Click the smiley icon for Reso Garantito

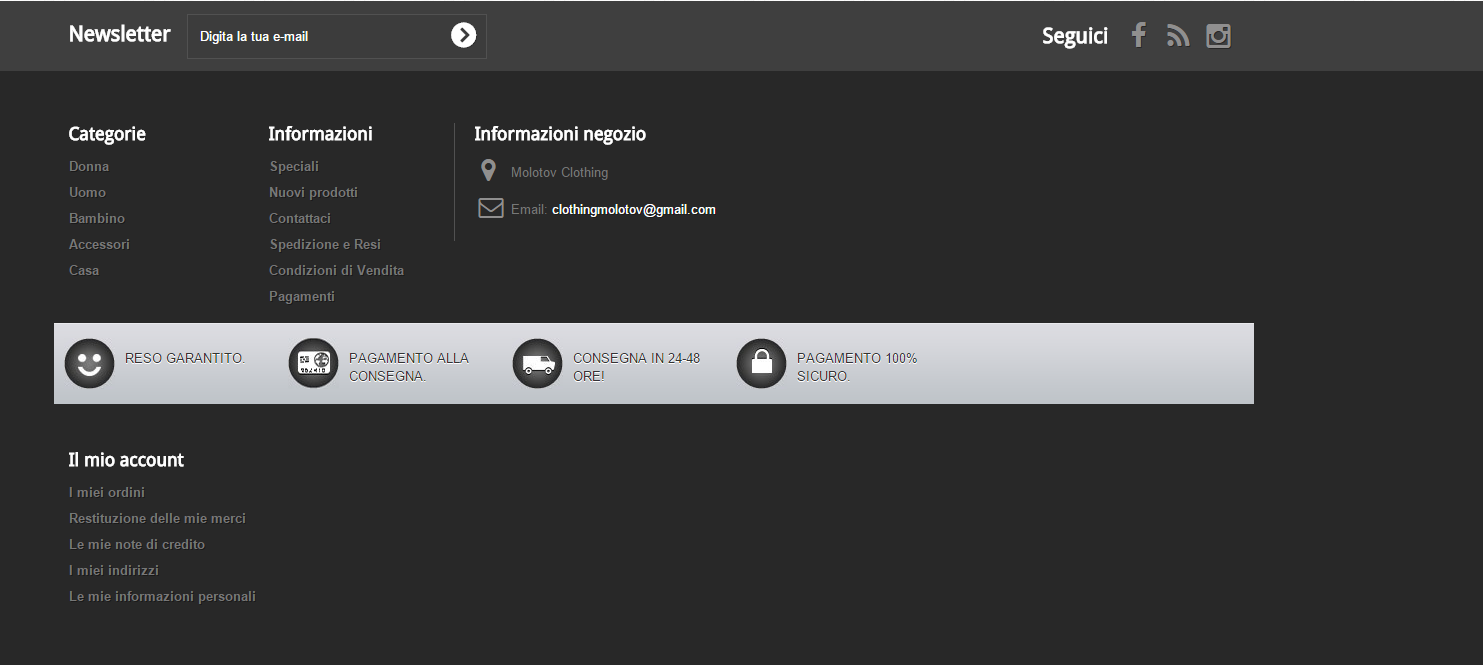click(x=89, y=363)
